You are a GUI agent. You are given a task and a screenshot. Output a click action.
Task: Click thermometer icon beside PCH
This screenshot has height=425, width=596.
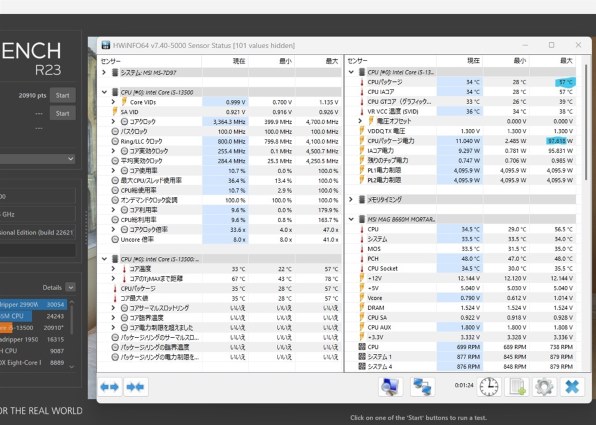(x=362, y=258)
